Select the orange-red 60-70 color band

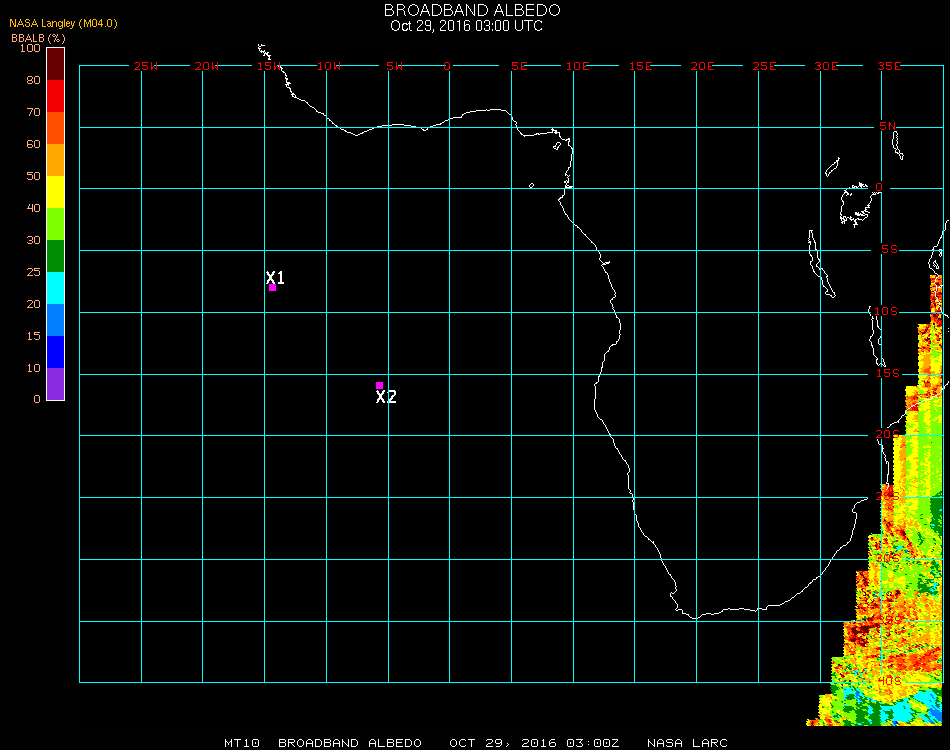55,128
